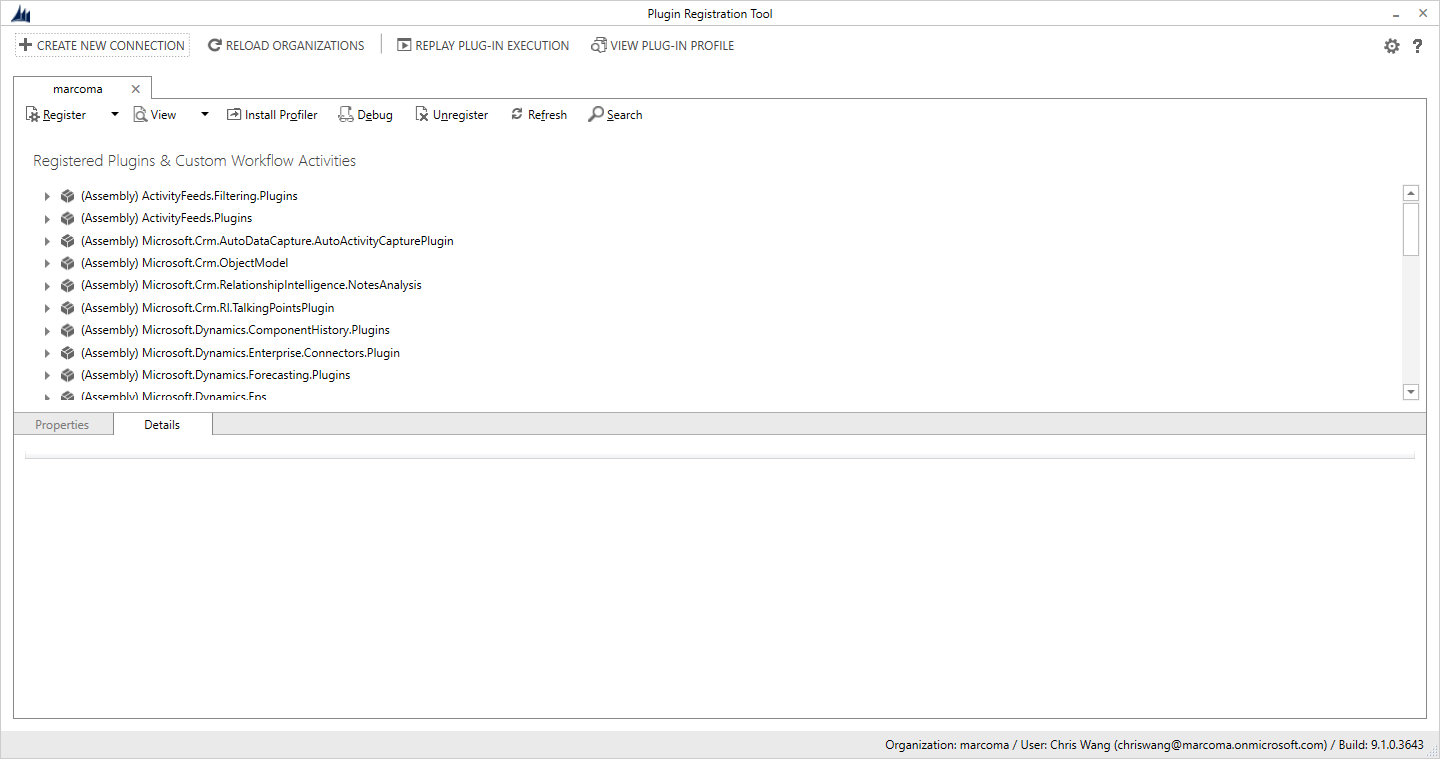Expand the NotesAnalysis assembly node
Image resolution: width=1440 pixels, height=759 pixels.
pos(47,285)
